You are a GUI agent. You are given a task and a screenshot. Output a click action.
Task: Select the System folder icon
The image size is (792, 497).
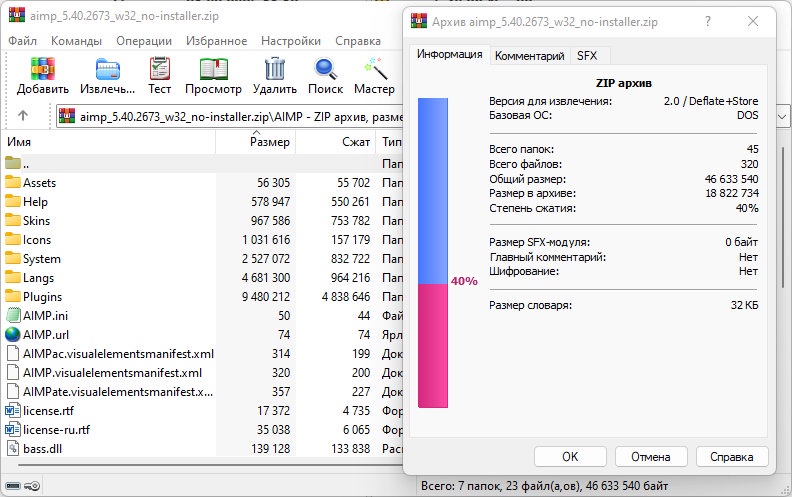coord(13,258)
